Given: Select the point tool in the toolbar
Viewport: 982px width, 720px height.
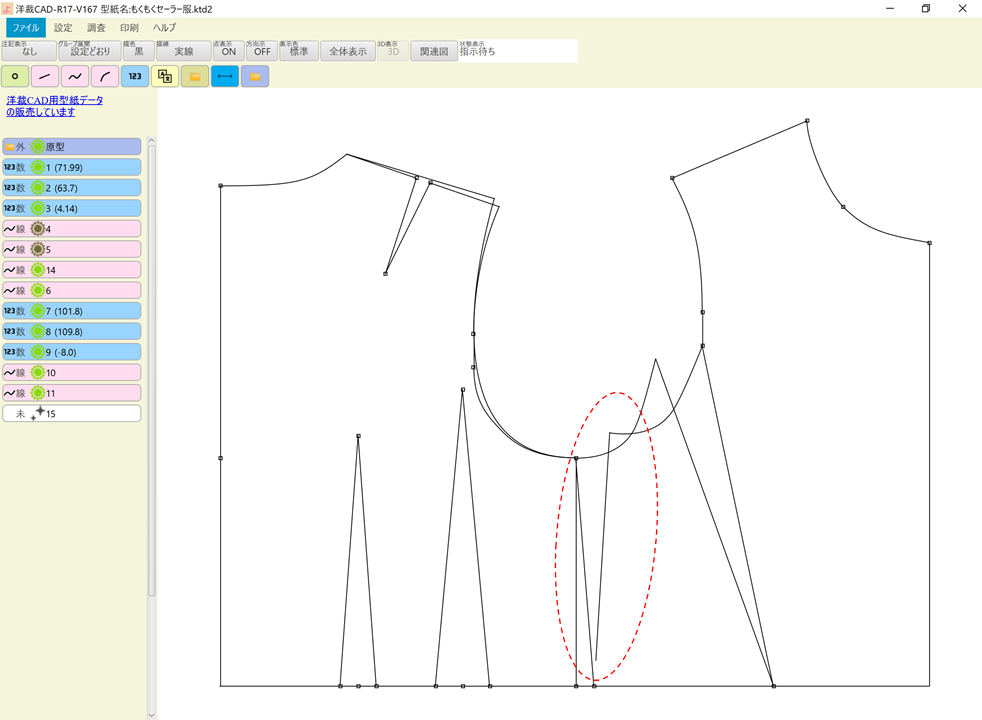Looking at the screenshot, I should pyautogui.click(x=14, y=76).
